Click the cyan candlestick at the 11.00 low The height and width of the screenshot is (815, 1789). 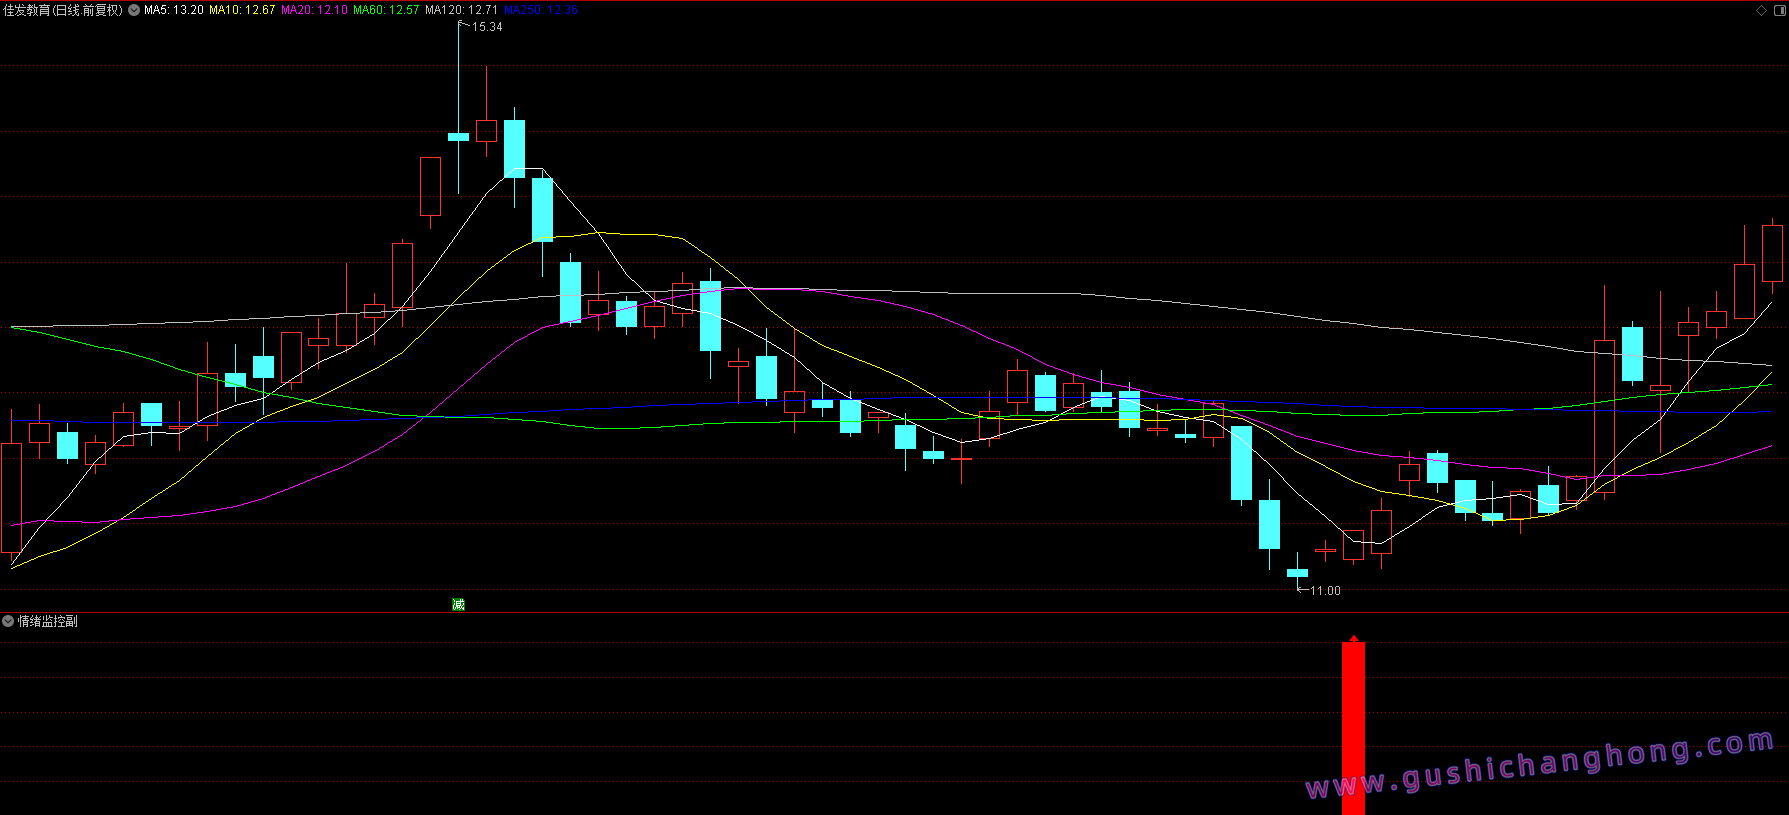click(1297, 573)
